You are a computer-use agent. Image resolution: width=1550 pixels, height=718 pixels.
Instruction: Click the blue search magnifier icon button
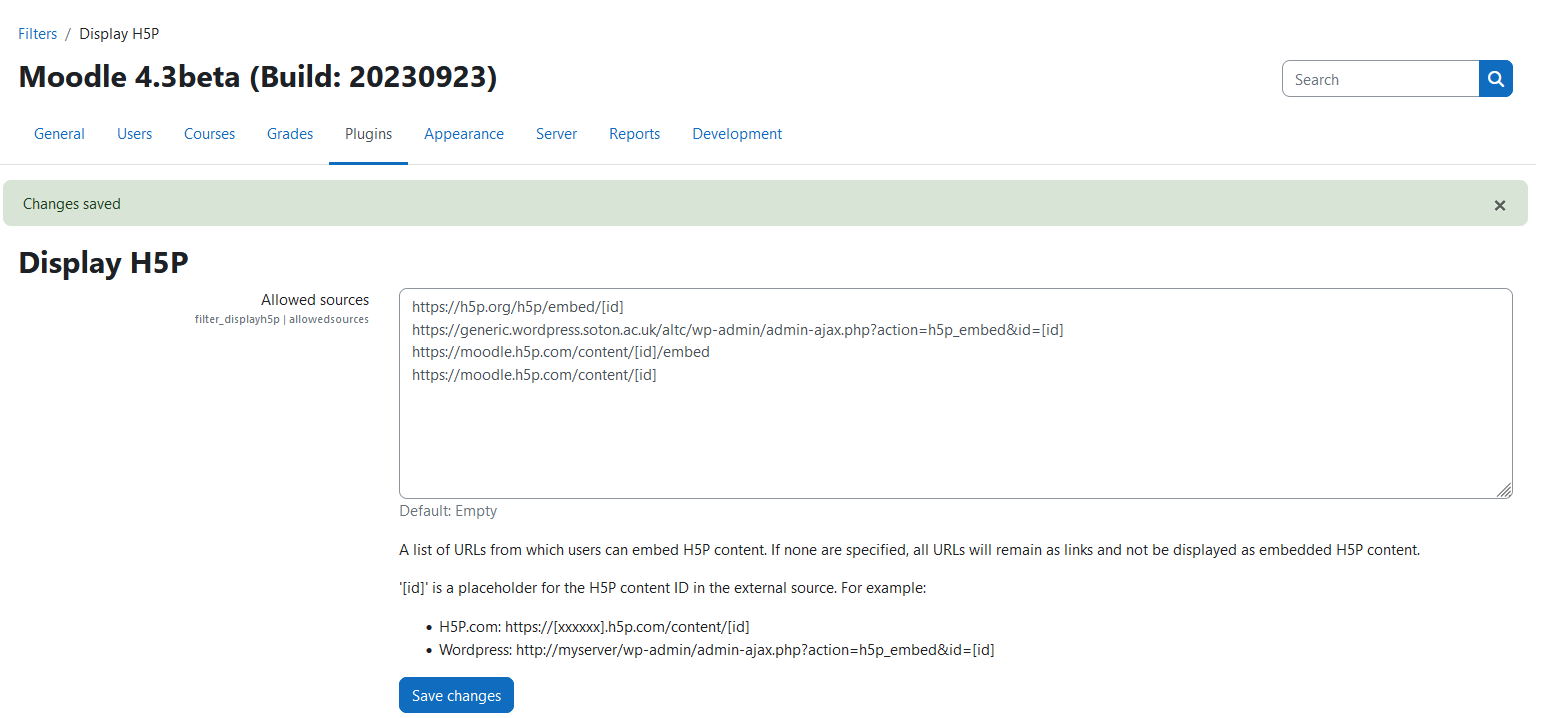click(x=1495, y=79)
